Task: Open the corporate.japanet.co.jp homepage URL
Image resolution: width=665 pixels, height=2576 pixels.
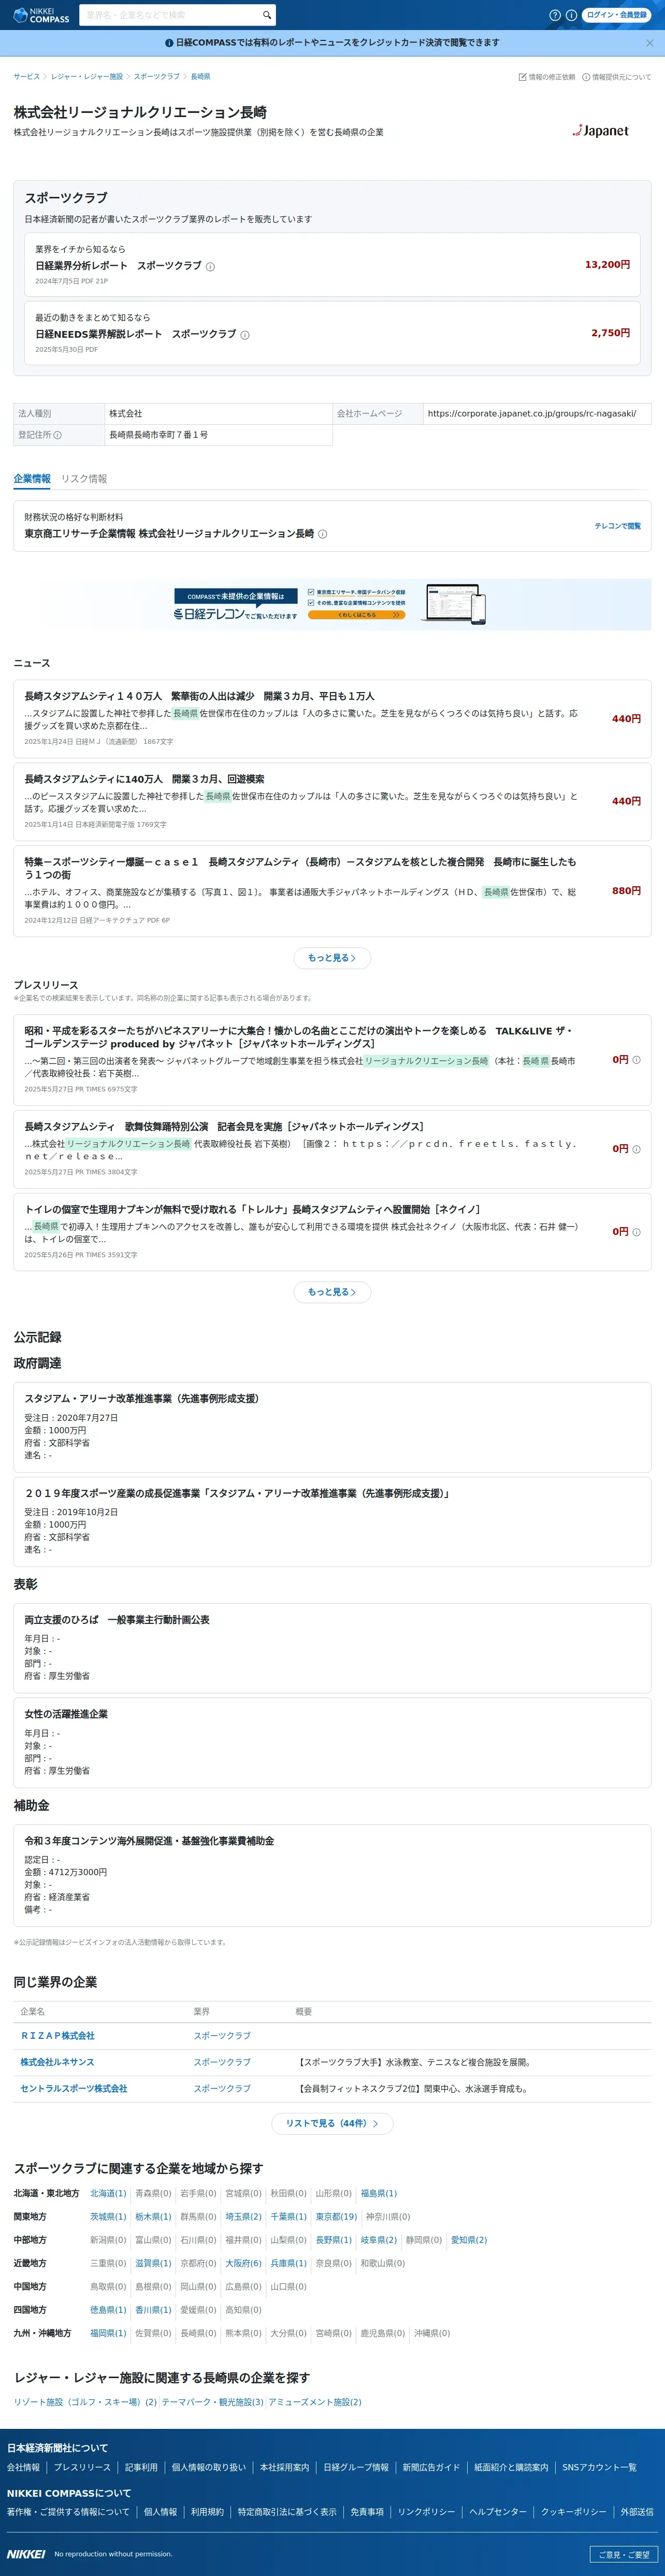Action: click(x=532, y=413)
